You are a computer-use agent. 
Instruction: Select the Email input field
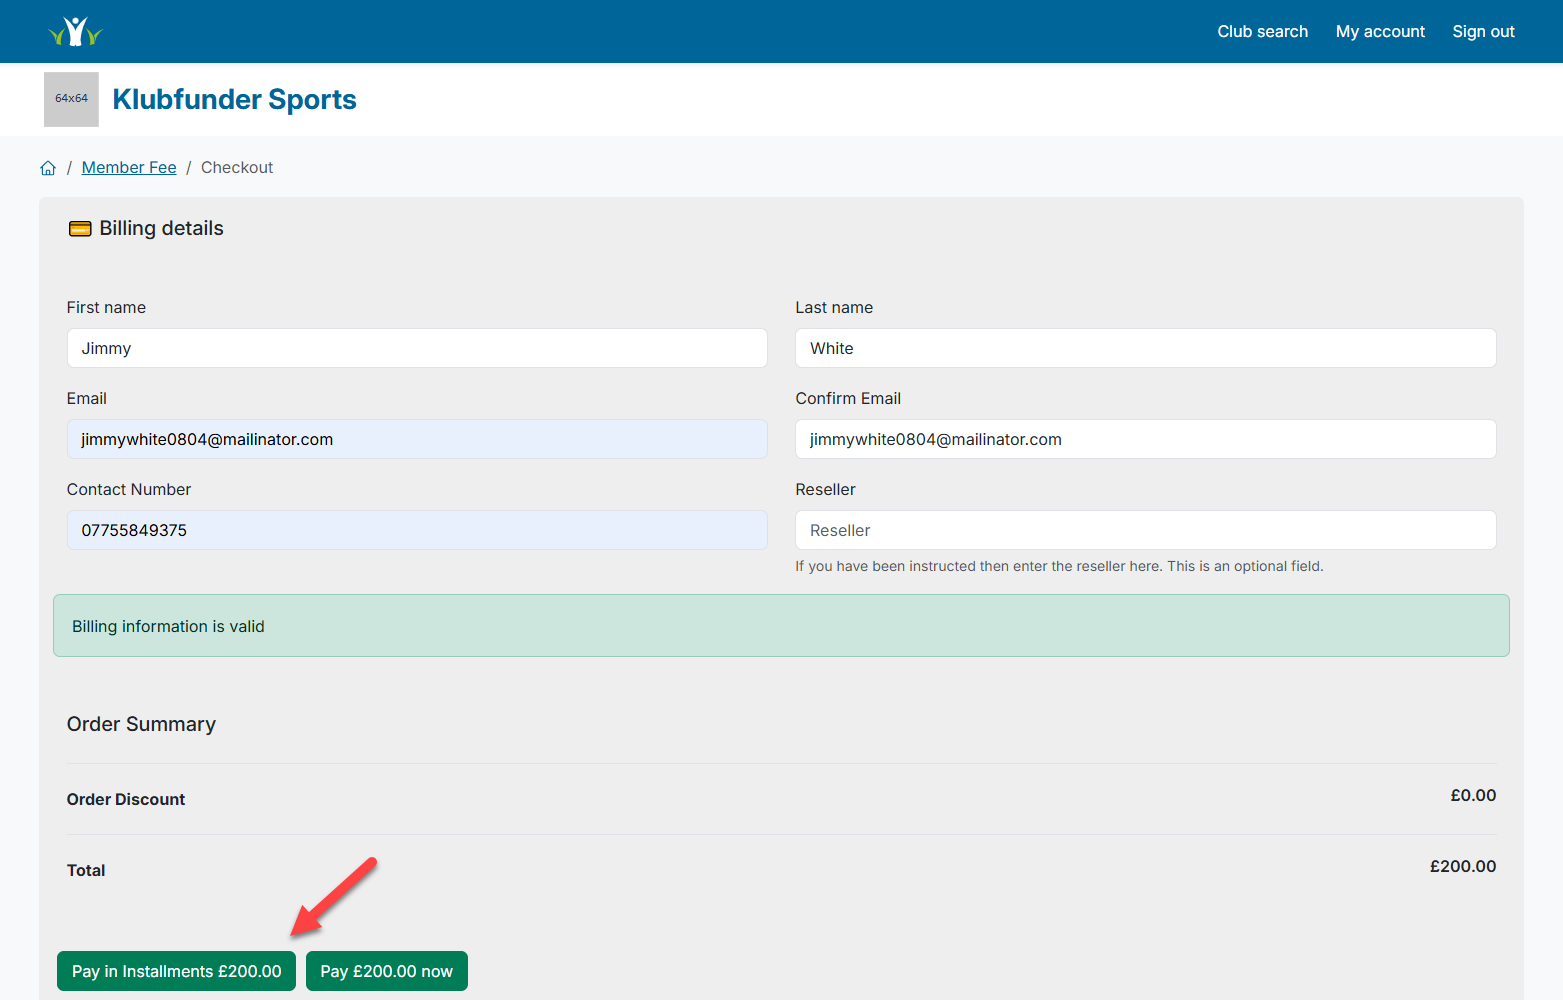coord(417,439)
